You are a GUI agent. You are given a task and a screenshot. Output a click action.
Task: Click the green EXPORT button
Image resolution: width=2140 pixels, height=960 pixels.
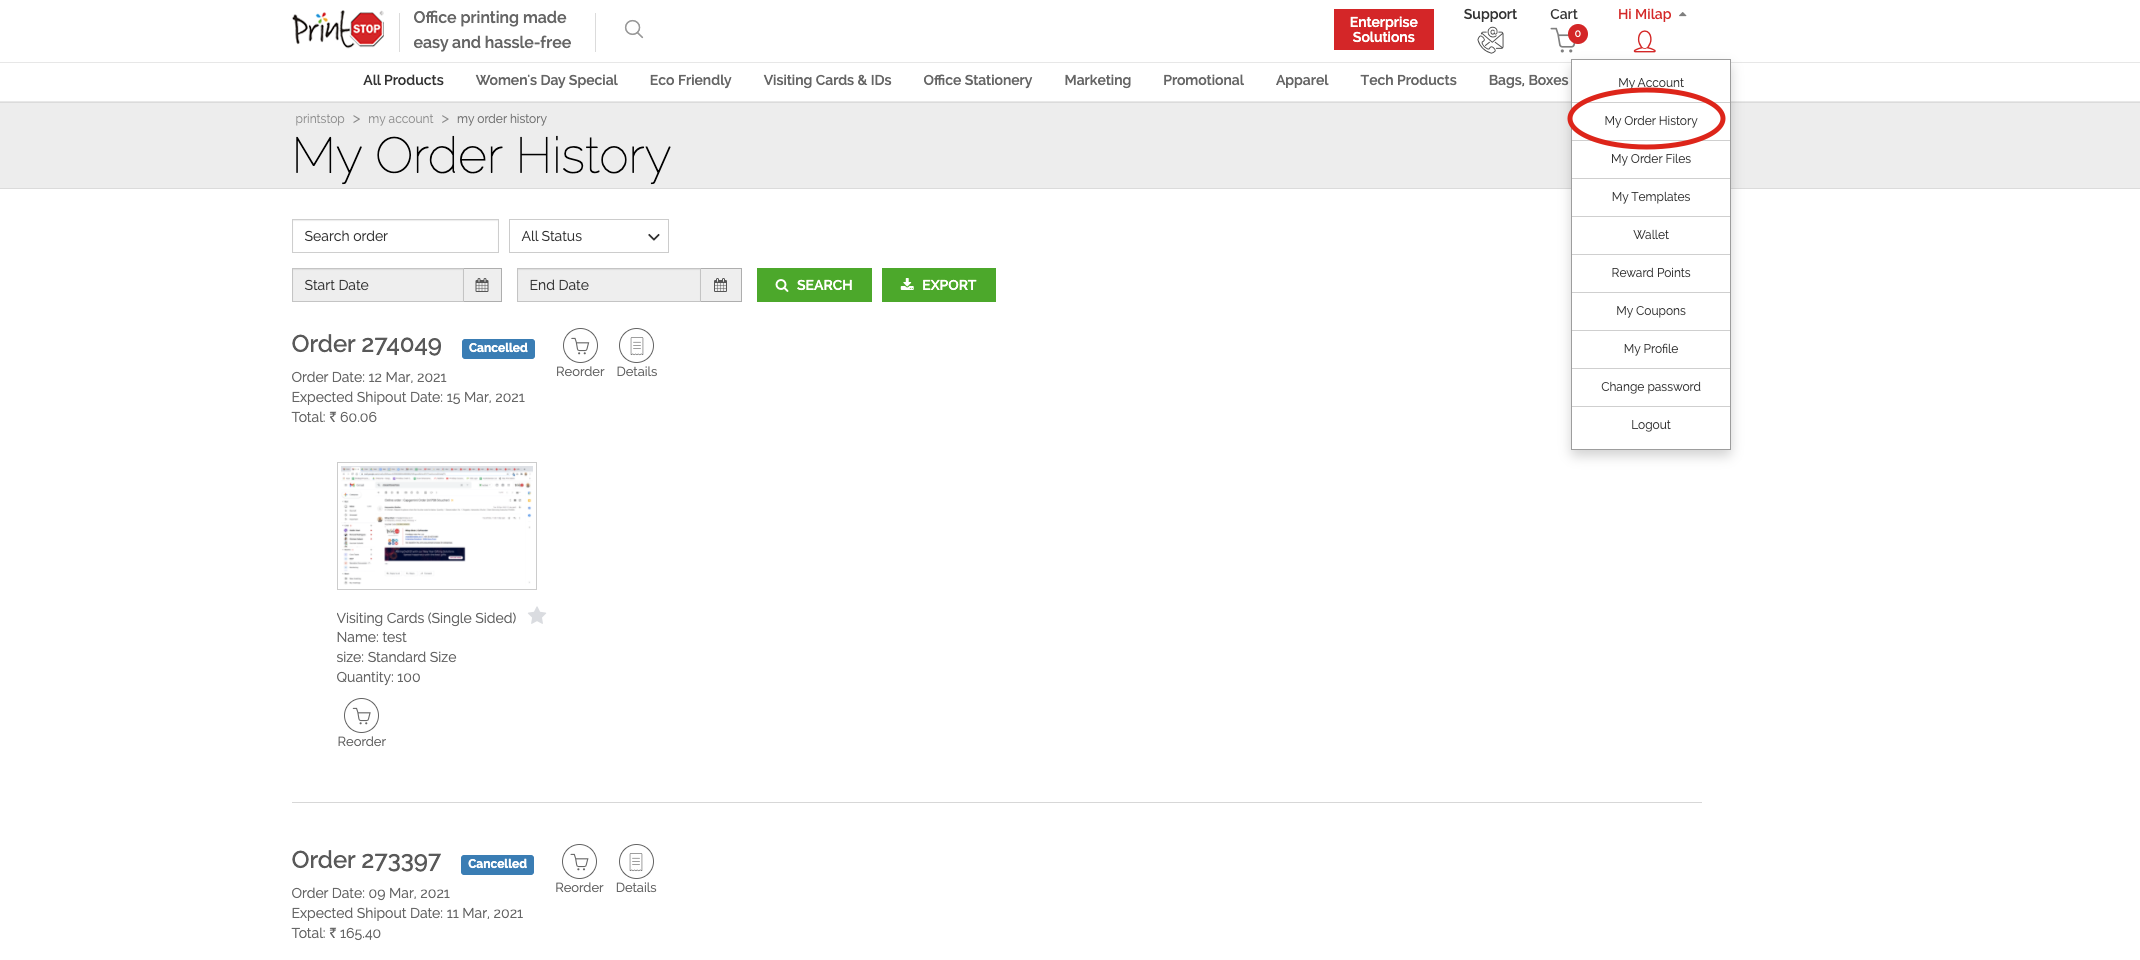coord(939,285)
